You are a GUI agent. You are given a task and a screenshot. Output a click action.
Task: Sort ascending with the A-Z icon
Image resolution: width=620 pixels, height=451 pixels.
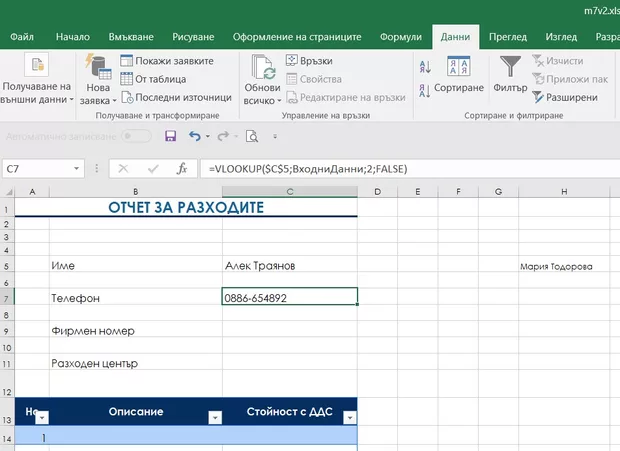[x=425, y=65]
